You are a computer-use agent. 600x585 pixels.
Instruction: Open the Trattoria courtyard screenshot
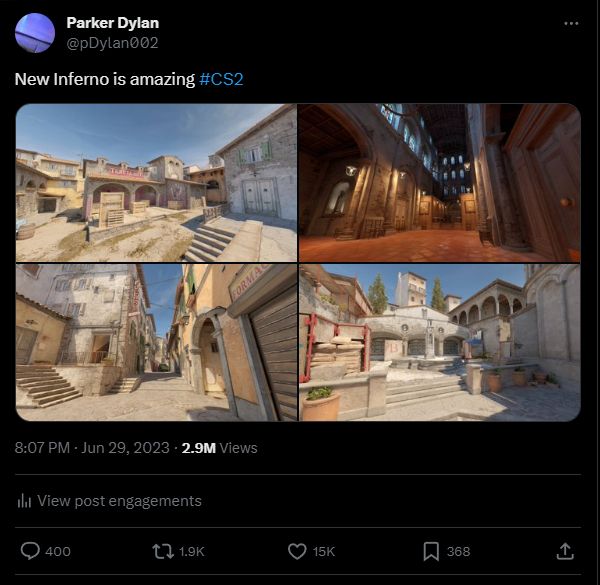[156, 183]
